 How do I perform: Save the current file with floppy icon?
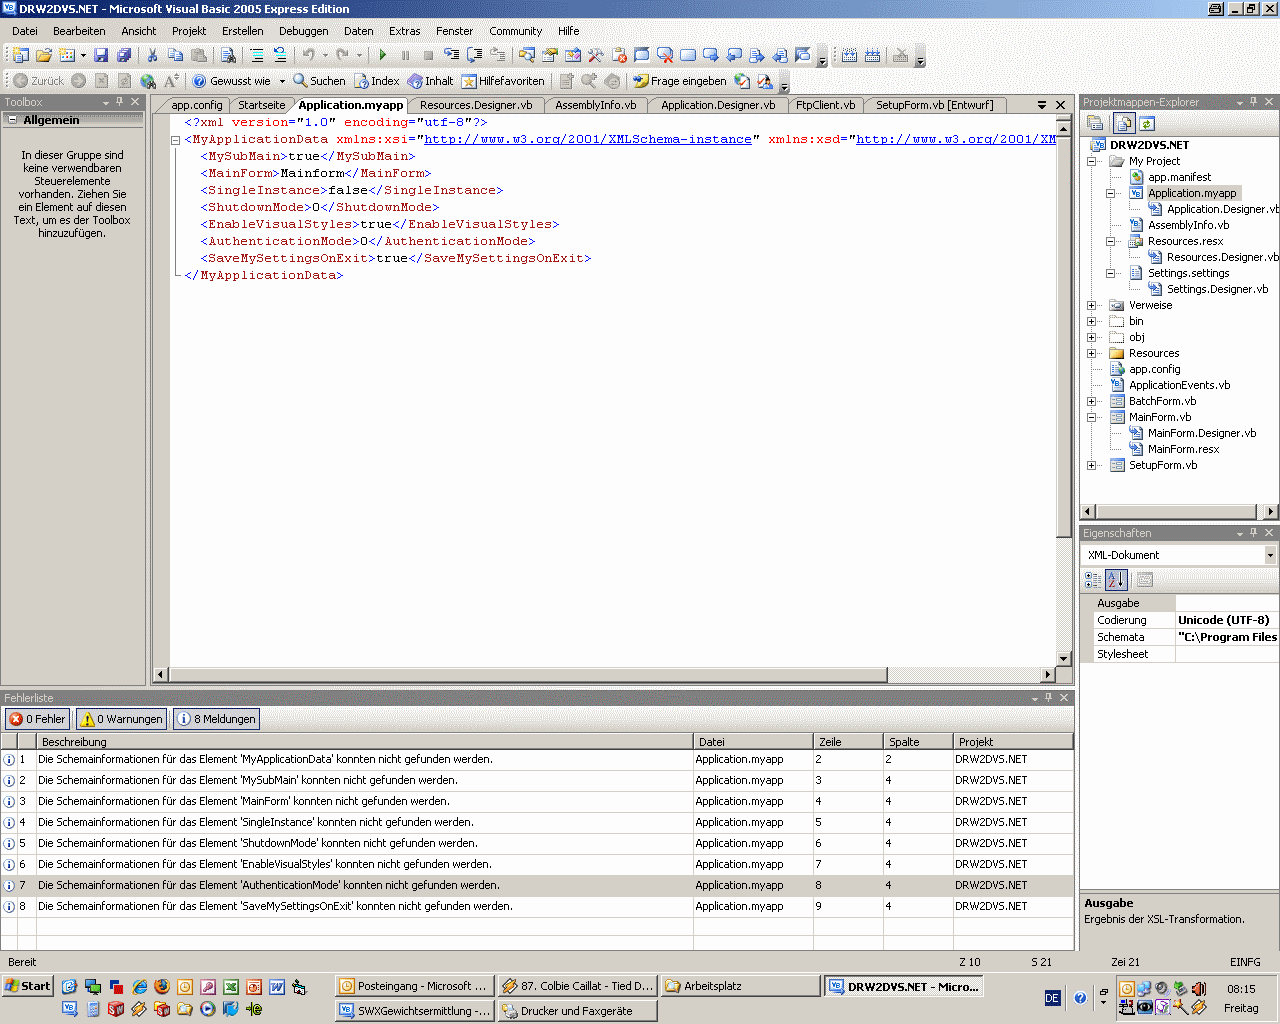[x=101, y=56]
